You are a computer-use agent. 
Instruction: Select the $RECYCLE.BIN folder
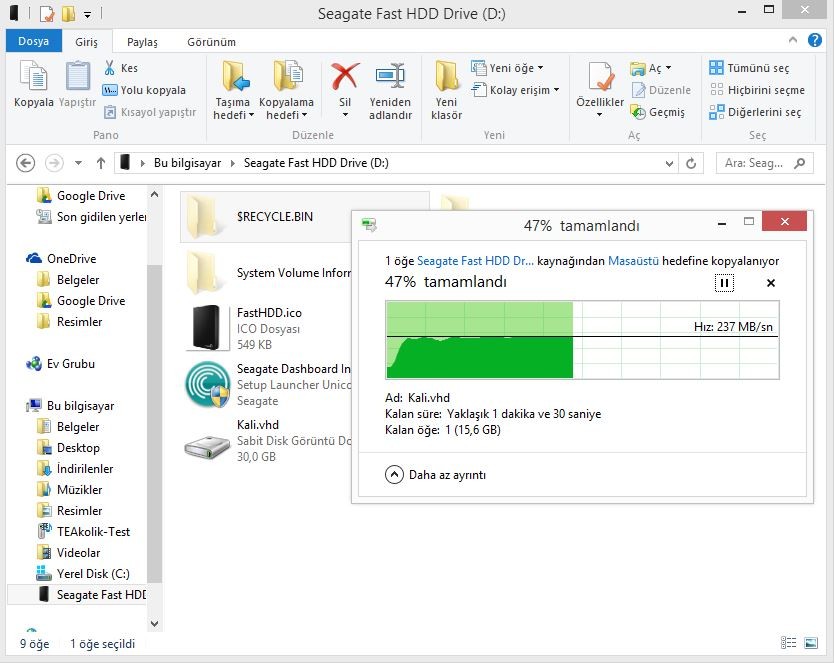click(x=305, y=217)
